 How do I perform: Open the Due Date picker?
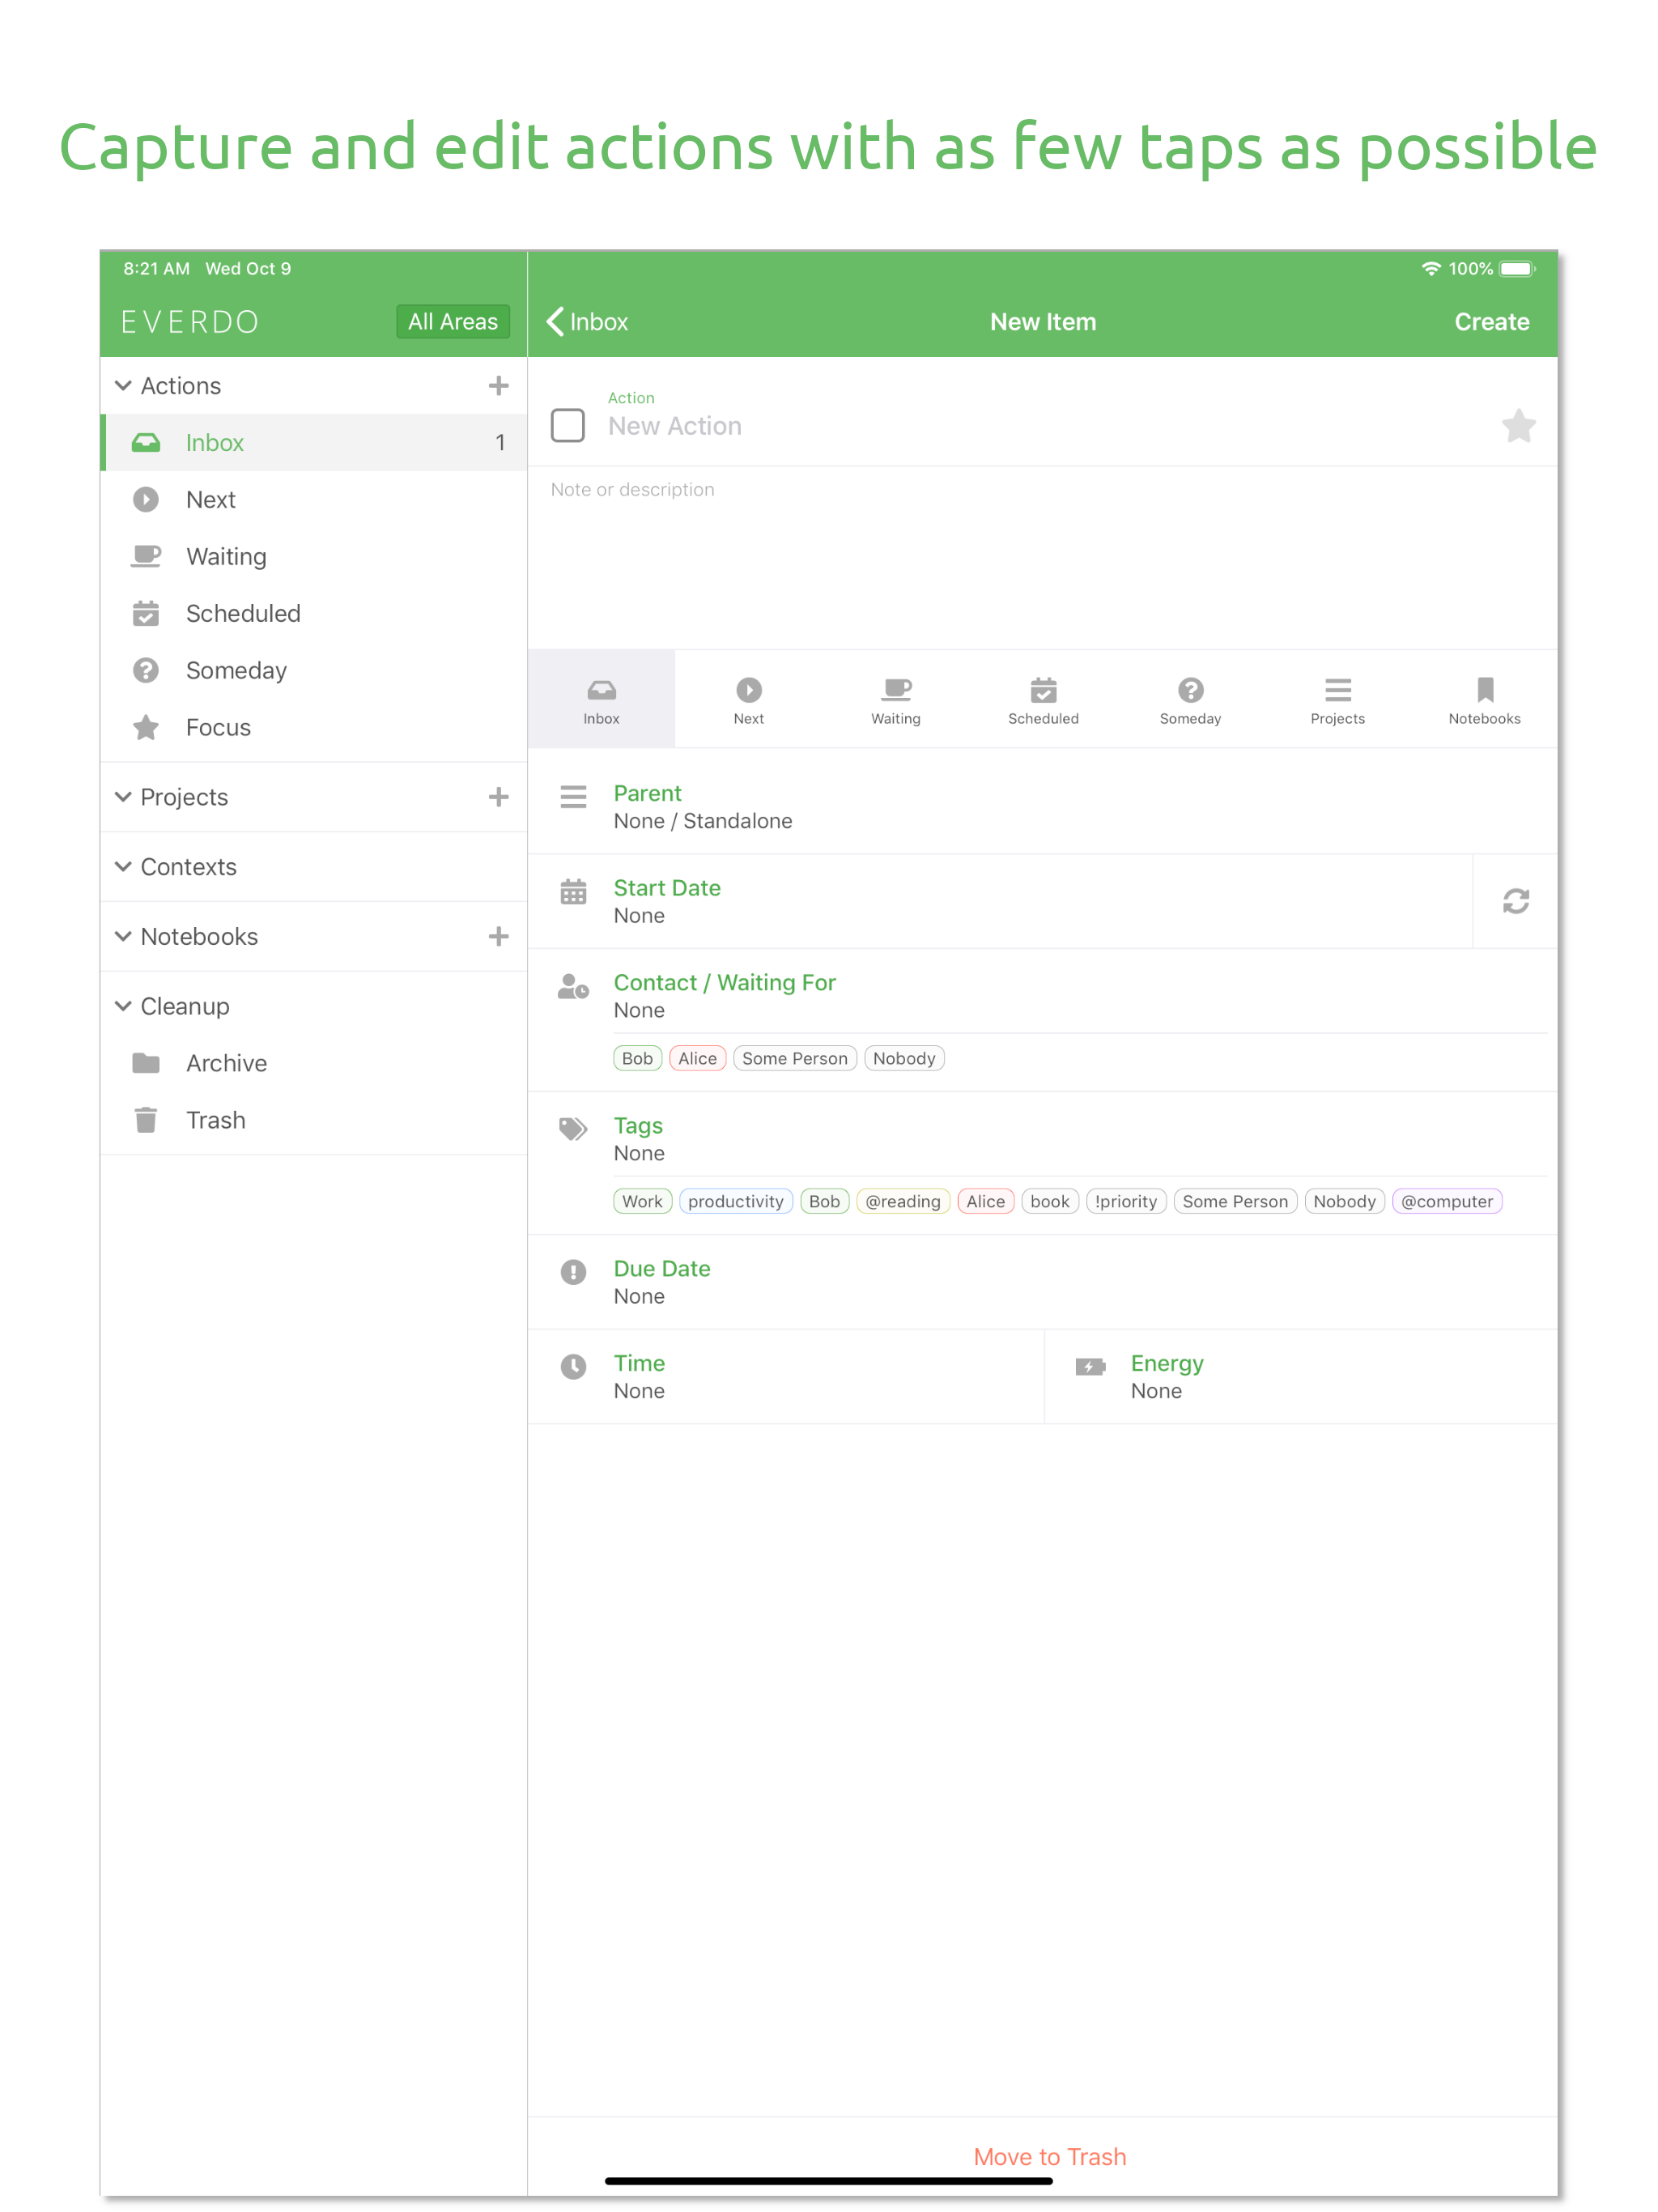click(1042, 1282)
